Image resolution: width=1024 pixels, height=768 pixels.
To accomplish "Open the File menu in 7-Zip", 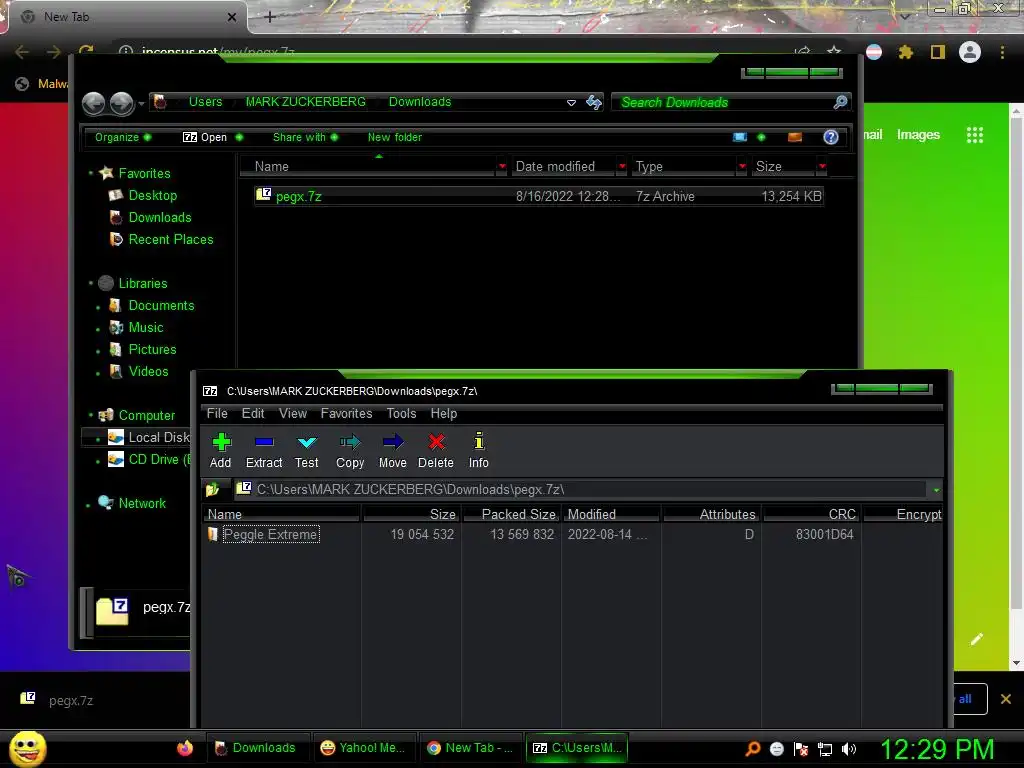I will coord(217,413).
